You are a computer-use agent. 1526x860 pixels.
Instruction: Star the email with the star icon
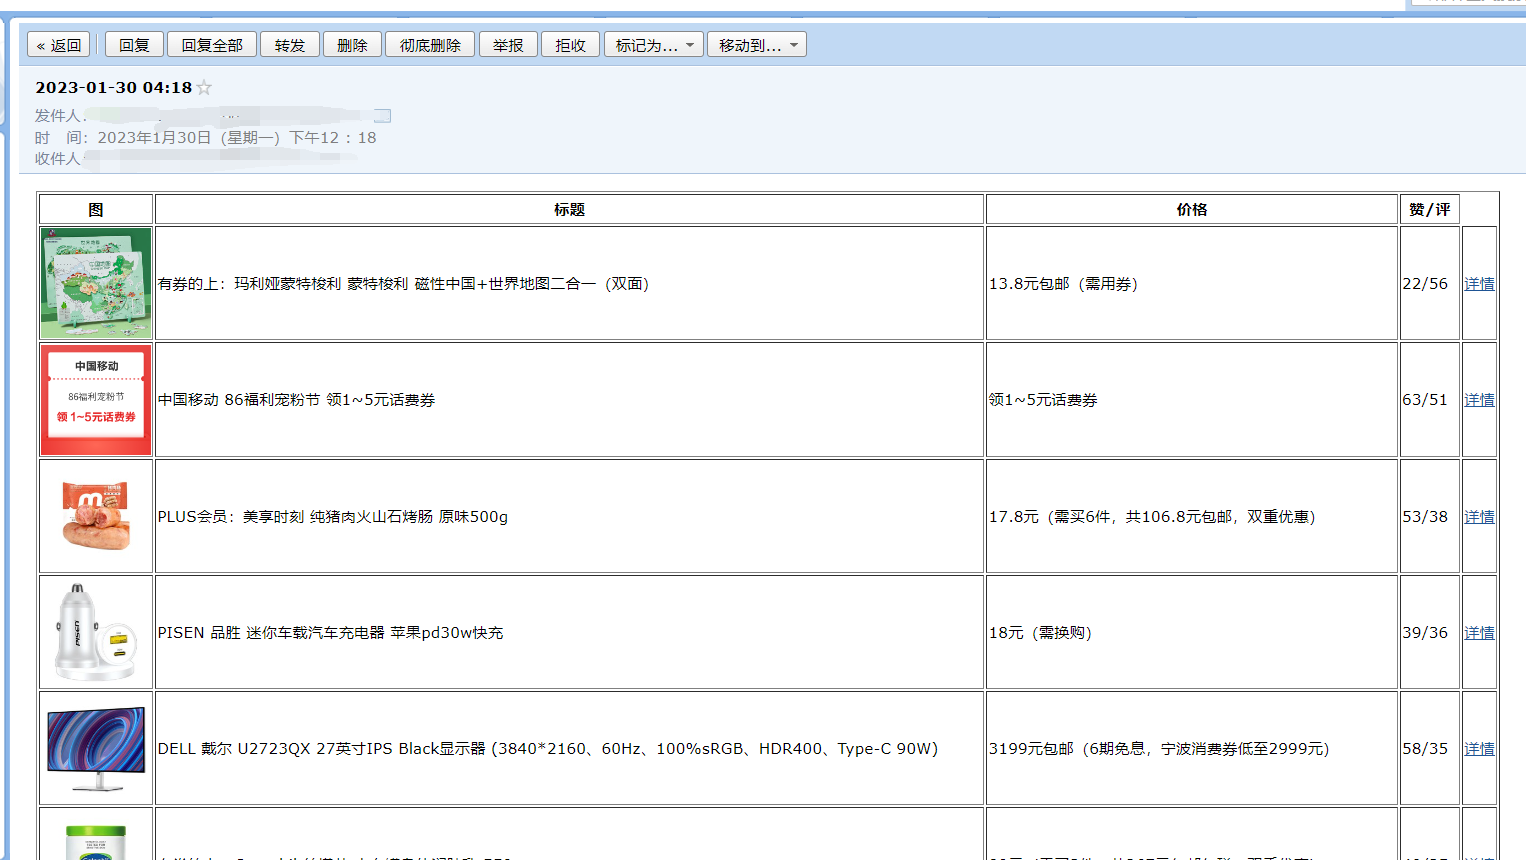(204, 88)
